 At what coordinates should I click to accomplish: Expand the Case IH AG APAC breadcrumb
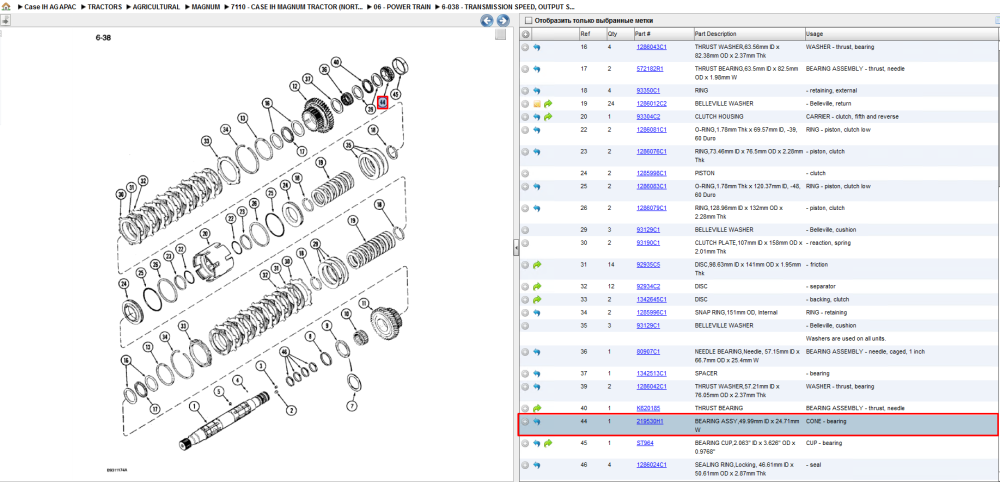[x=49, y=6]
